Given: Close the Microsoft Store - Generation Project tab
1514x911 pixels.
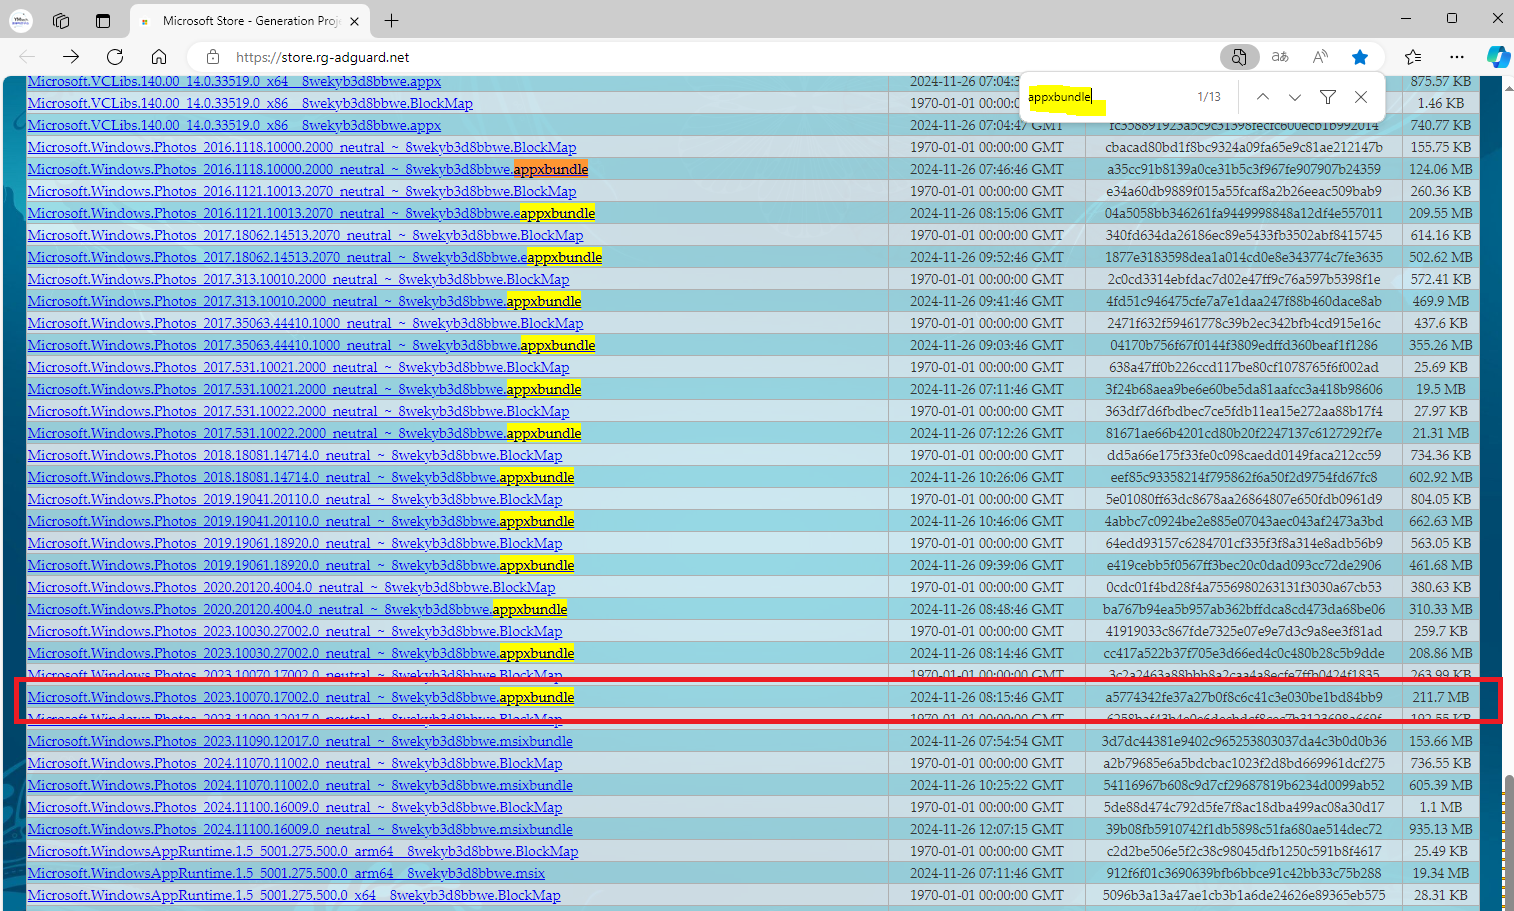Looking at the screenshot, I should (x=354, y=20).
